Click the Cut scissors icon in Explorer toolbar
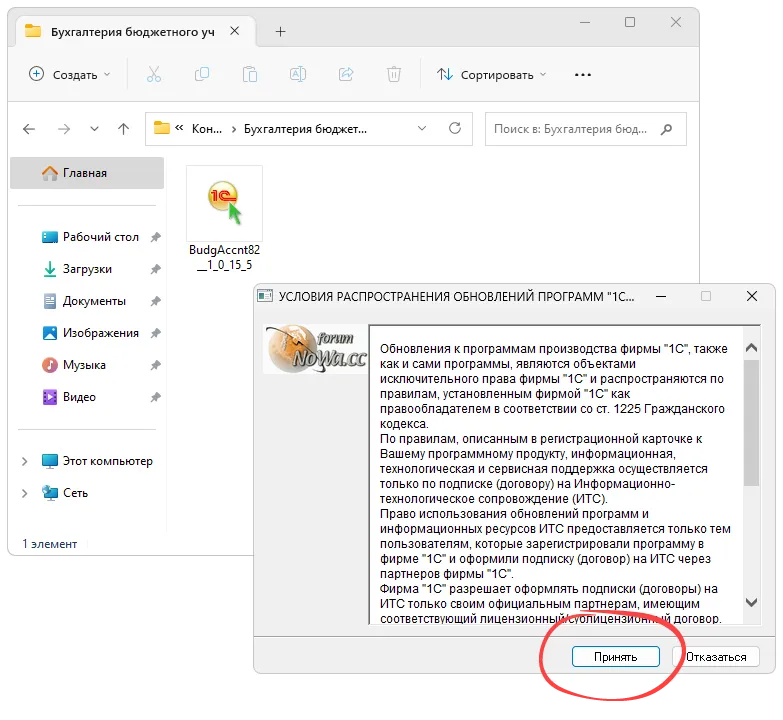Viewport: 783px width, 720px height. [154, 74]
